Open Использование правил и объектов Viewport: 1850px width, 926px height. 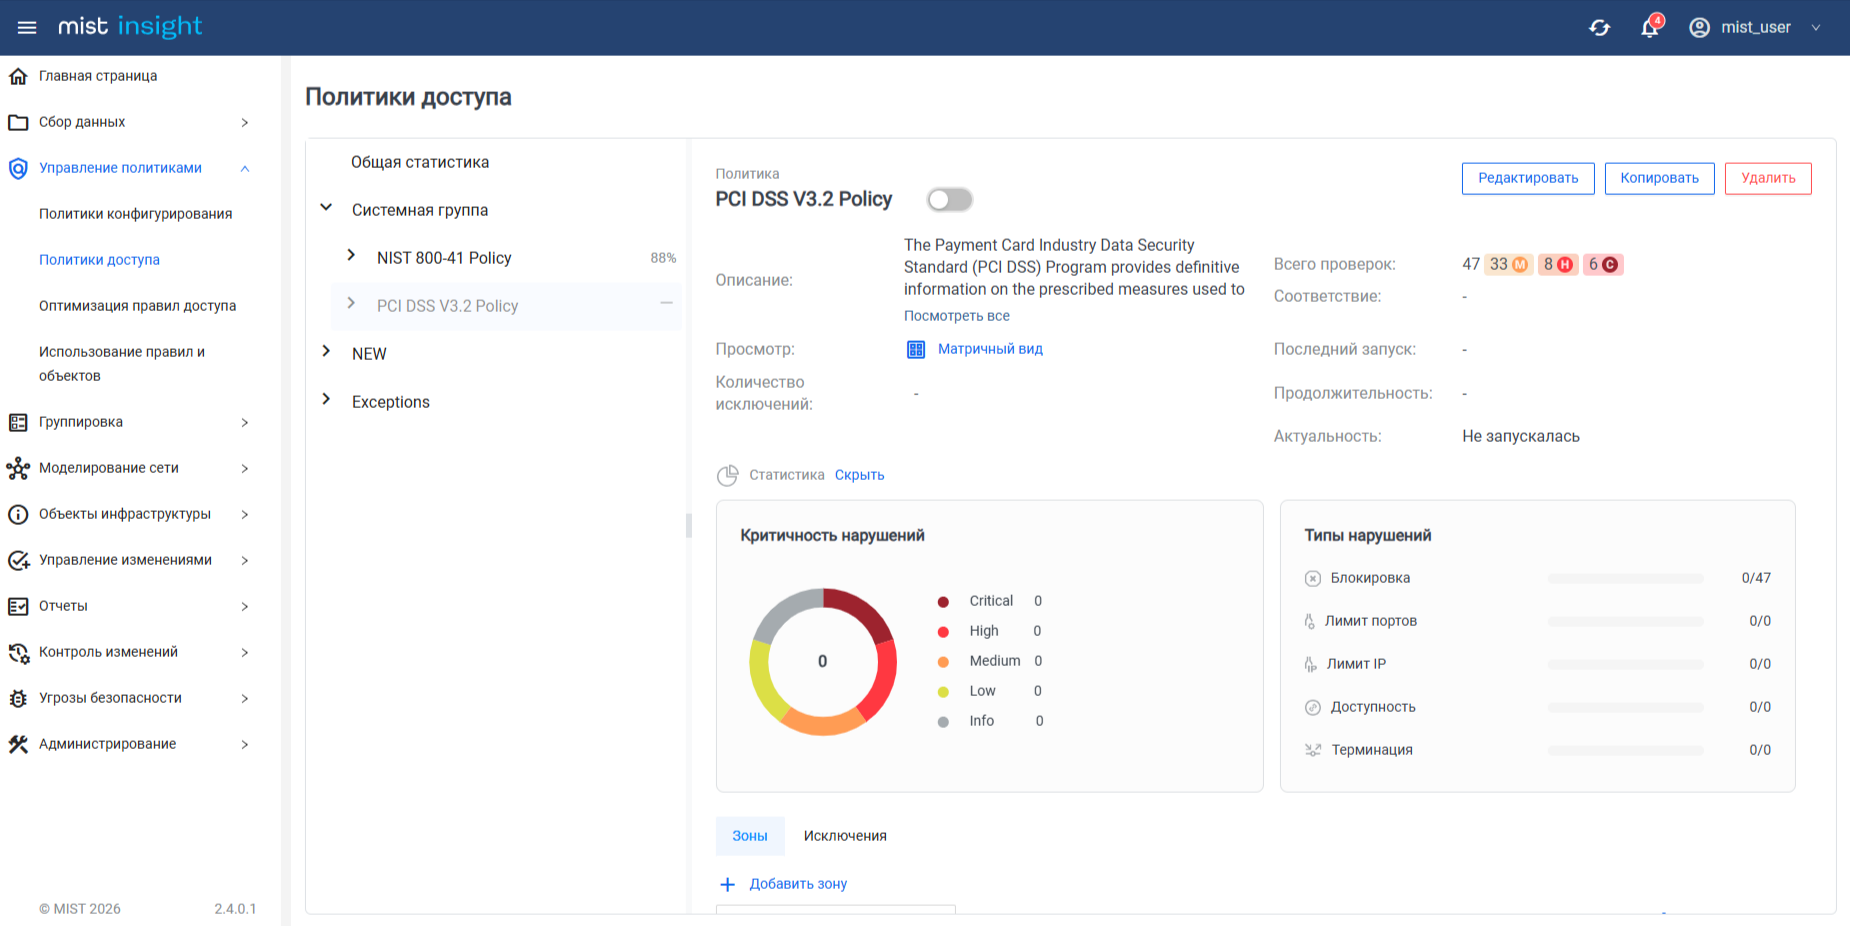click(122, 364)
